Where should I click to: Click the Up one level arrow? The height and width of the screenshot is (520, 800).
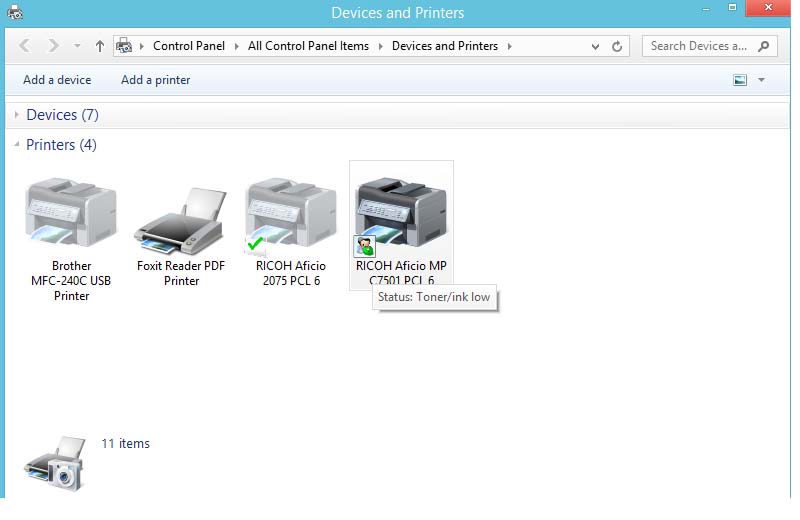[x=100, y=46]
